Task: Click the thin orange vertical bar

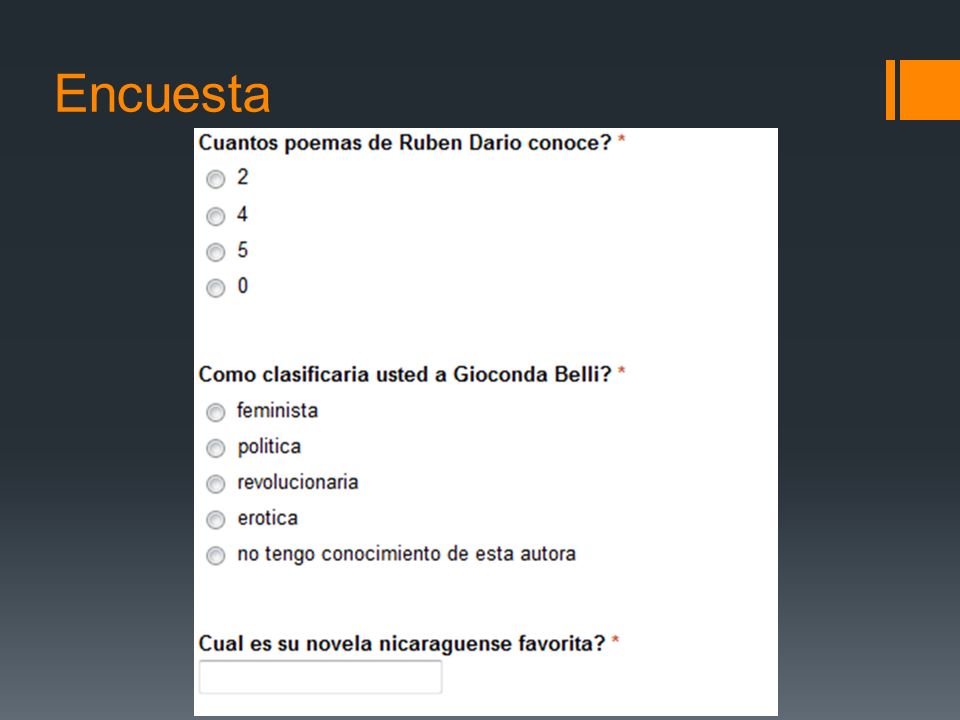Action: [x=890, y=89]
